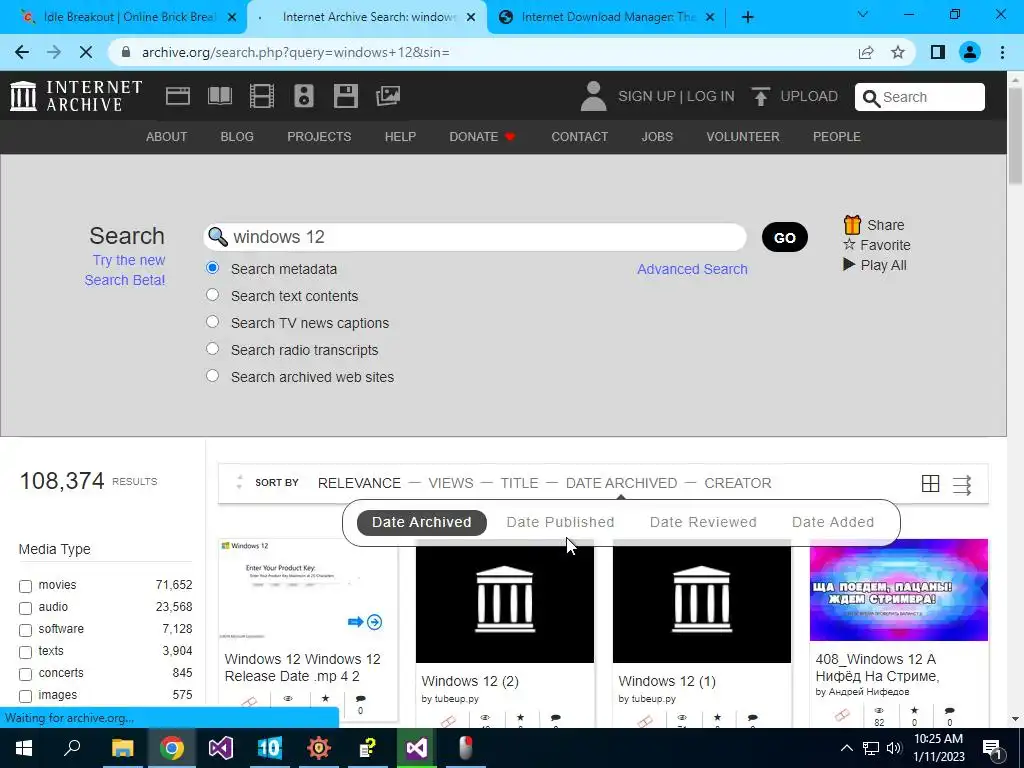Click the Favorite star icon
Screen dimensions: 1024x768
[x=849, y=244]
